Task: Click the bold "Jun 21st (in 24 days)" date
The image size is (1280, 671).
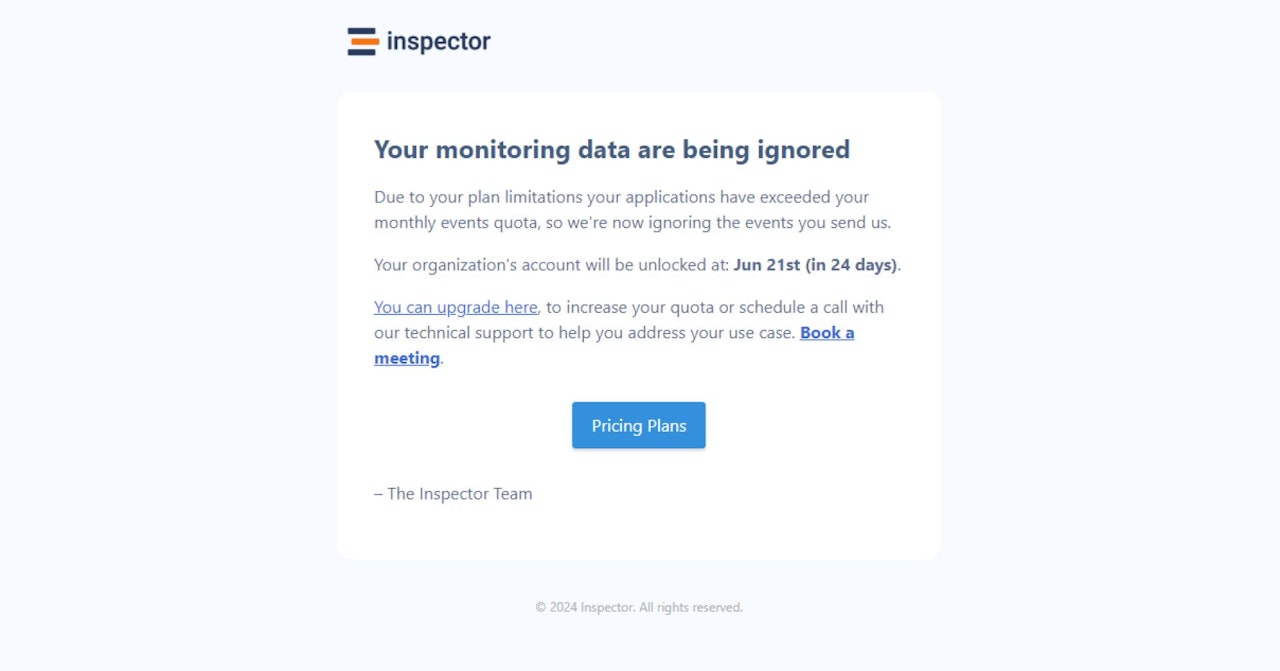Action: pyautogui.click(x=815, y=265)
